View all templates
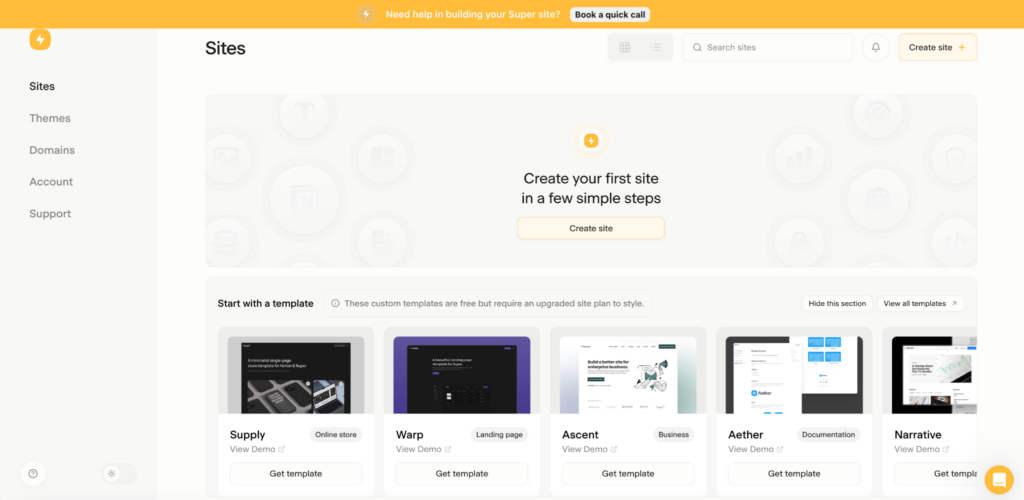1024x500 pixels. (920, 303)
